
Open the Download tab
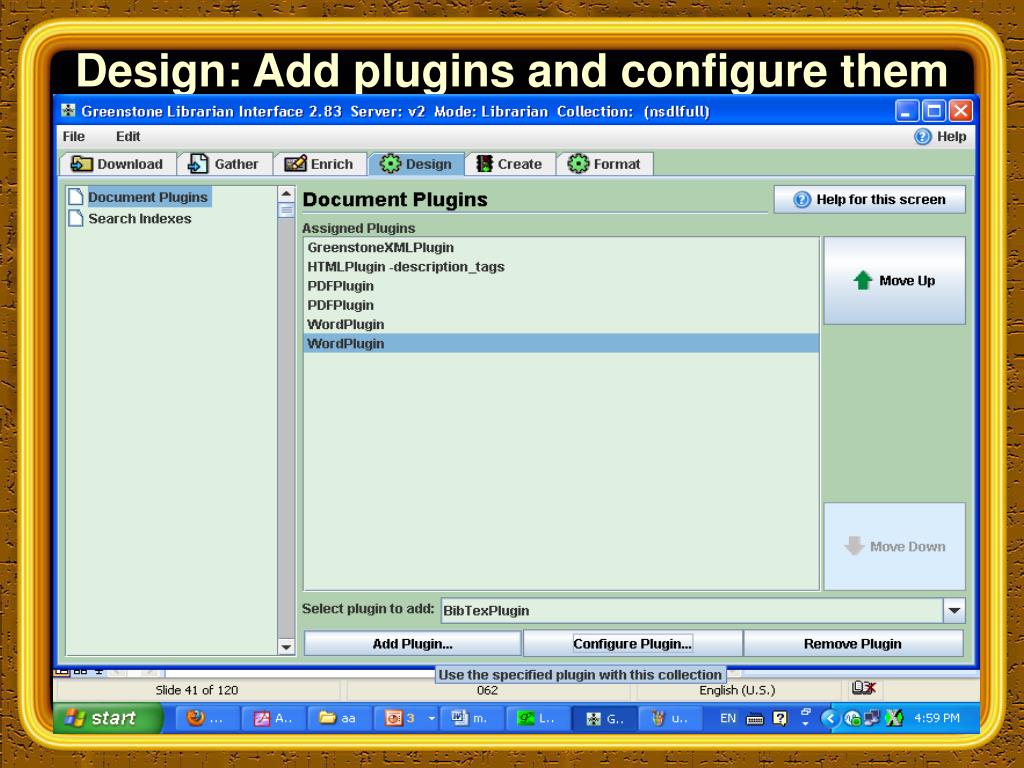click(x=118, y=164)
